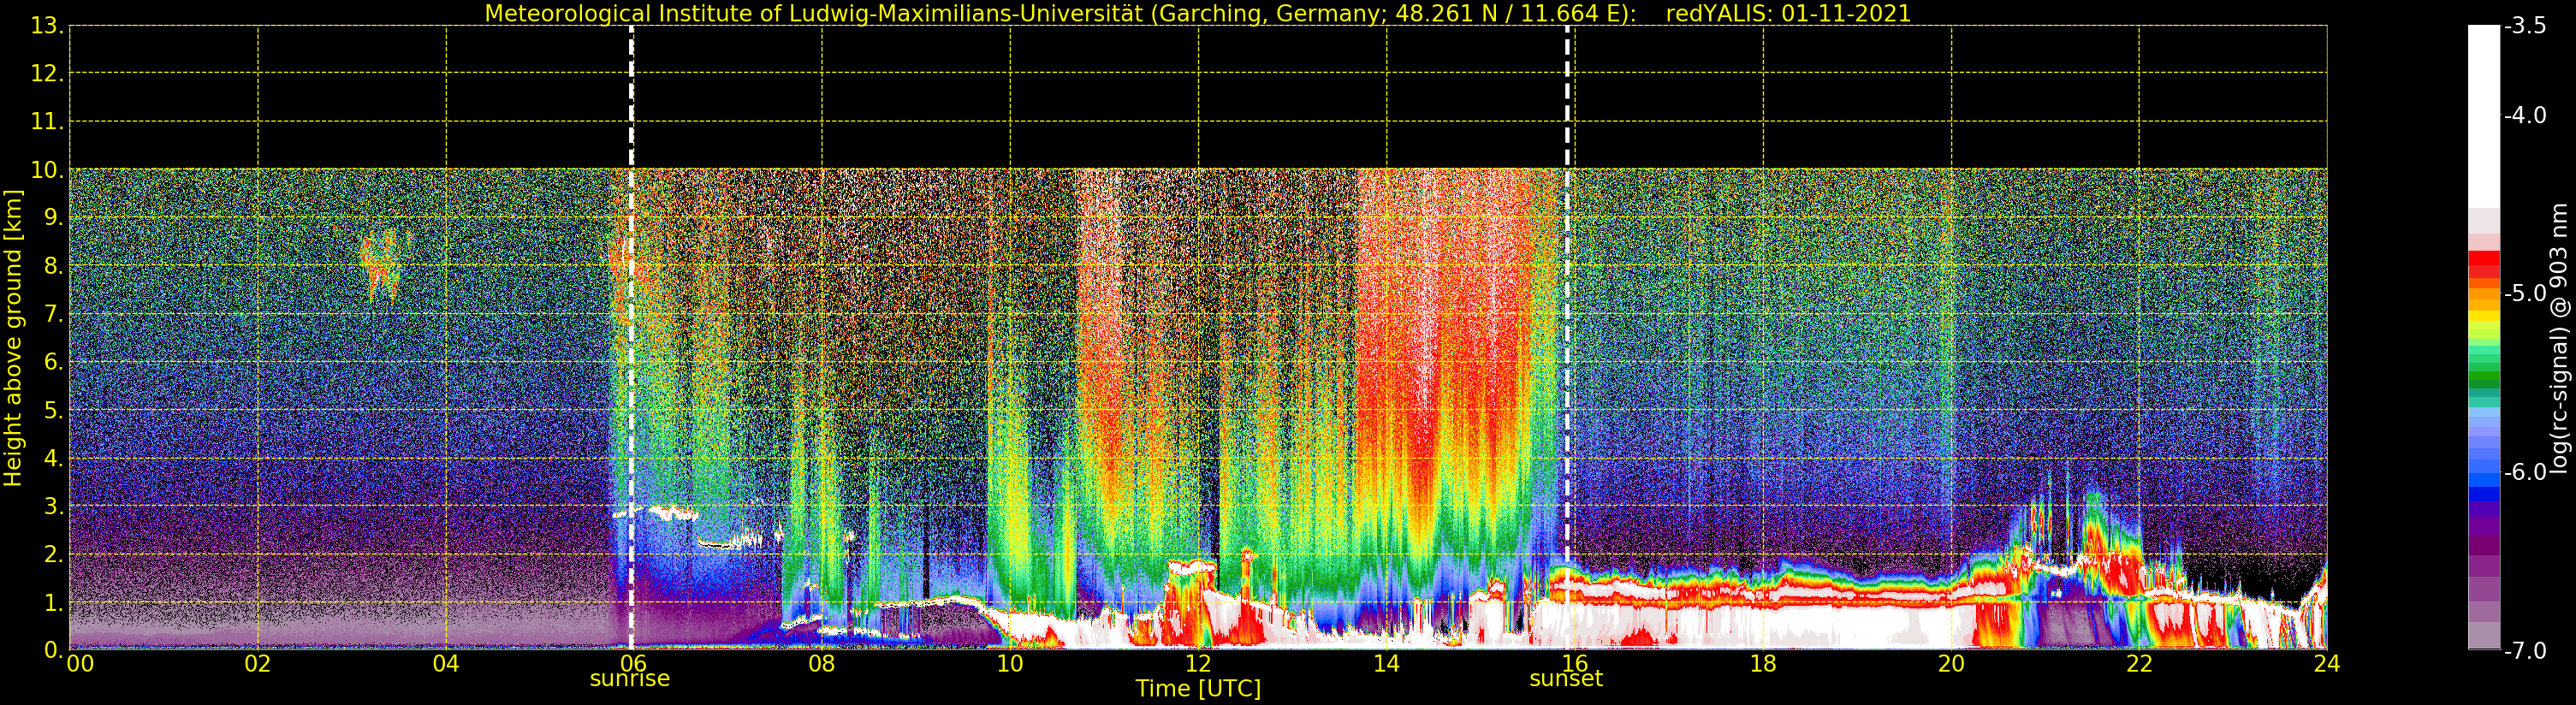
Task: Click the '16' tick on the time axis
Action: (x=1575, y=664)
